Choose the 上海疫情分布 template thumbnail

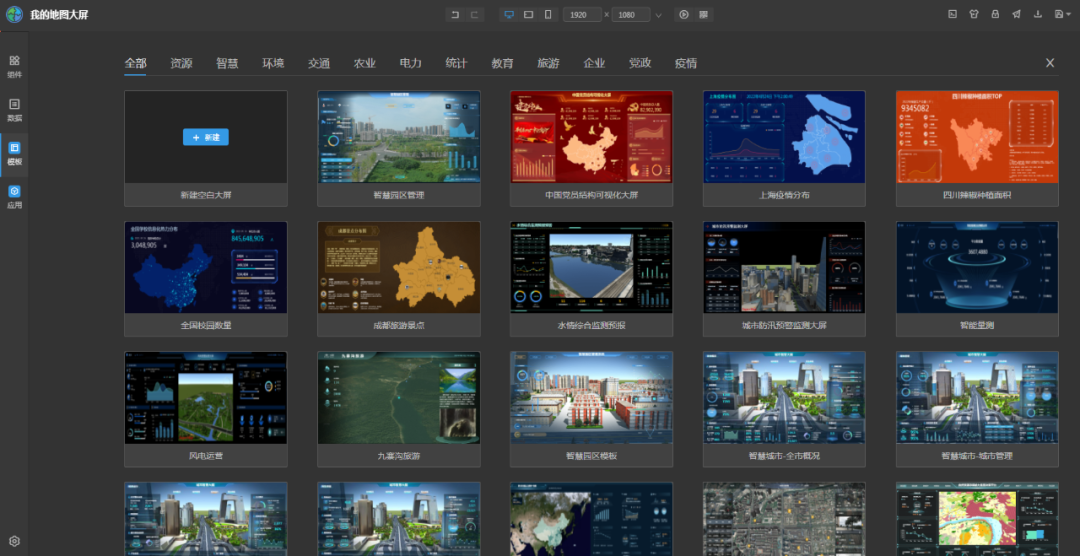[784, 137]
